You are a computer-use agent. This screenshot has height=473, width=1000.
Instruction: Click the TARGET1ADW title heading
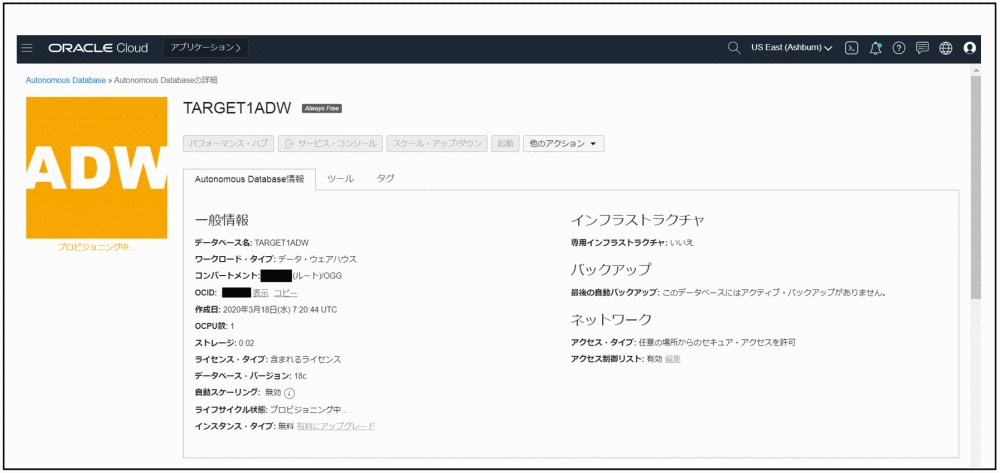pyautogui.click(x=238, y=108)
